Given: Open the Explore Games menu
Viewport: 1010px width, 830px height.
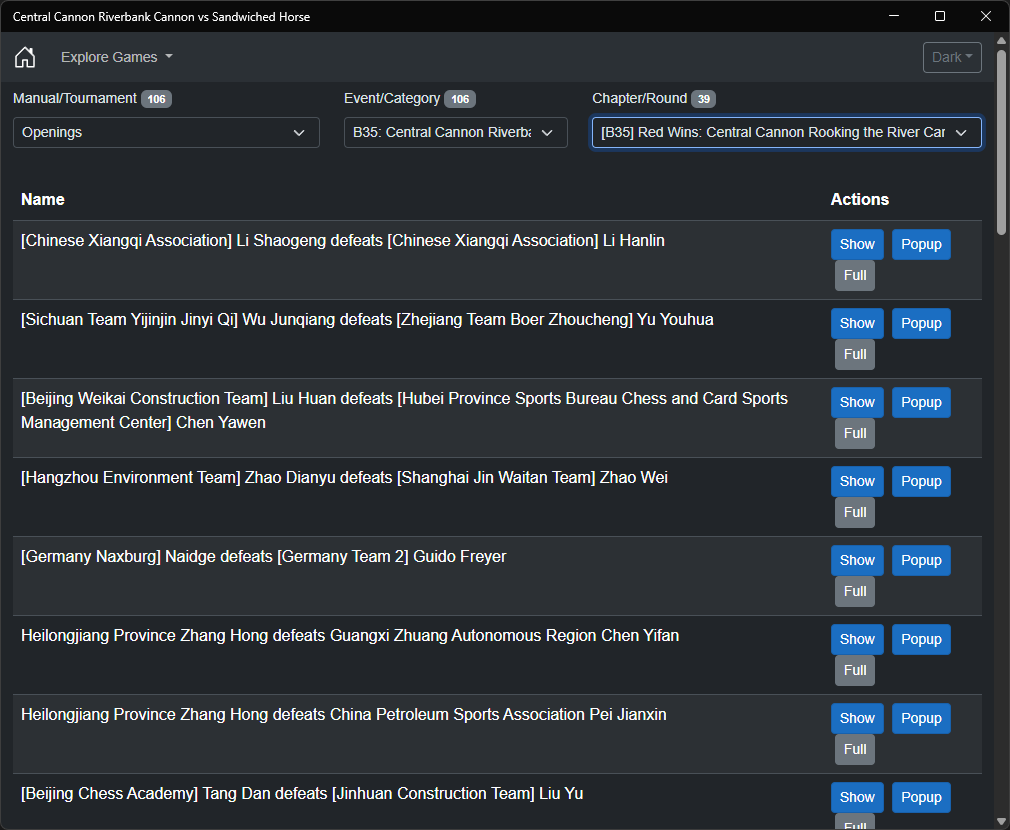Looking at the screenshot, I should click(x=116, y=57).
